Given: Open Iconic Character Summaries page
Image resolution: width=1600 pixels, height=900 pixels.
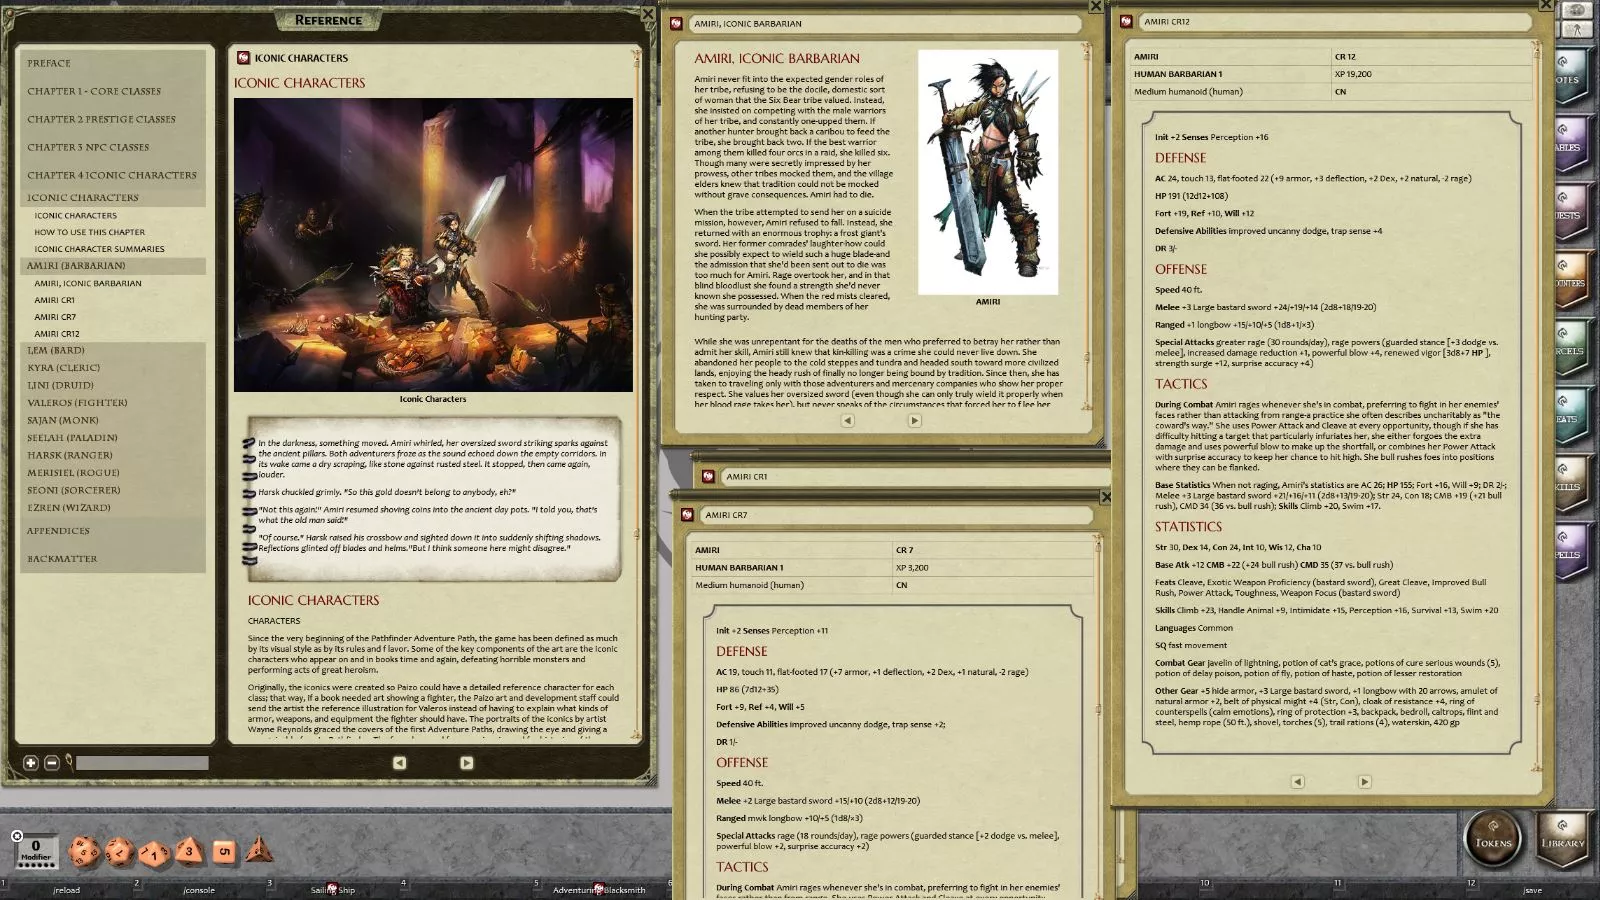Looking at the screenshot, I should (x=99, y=249).
